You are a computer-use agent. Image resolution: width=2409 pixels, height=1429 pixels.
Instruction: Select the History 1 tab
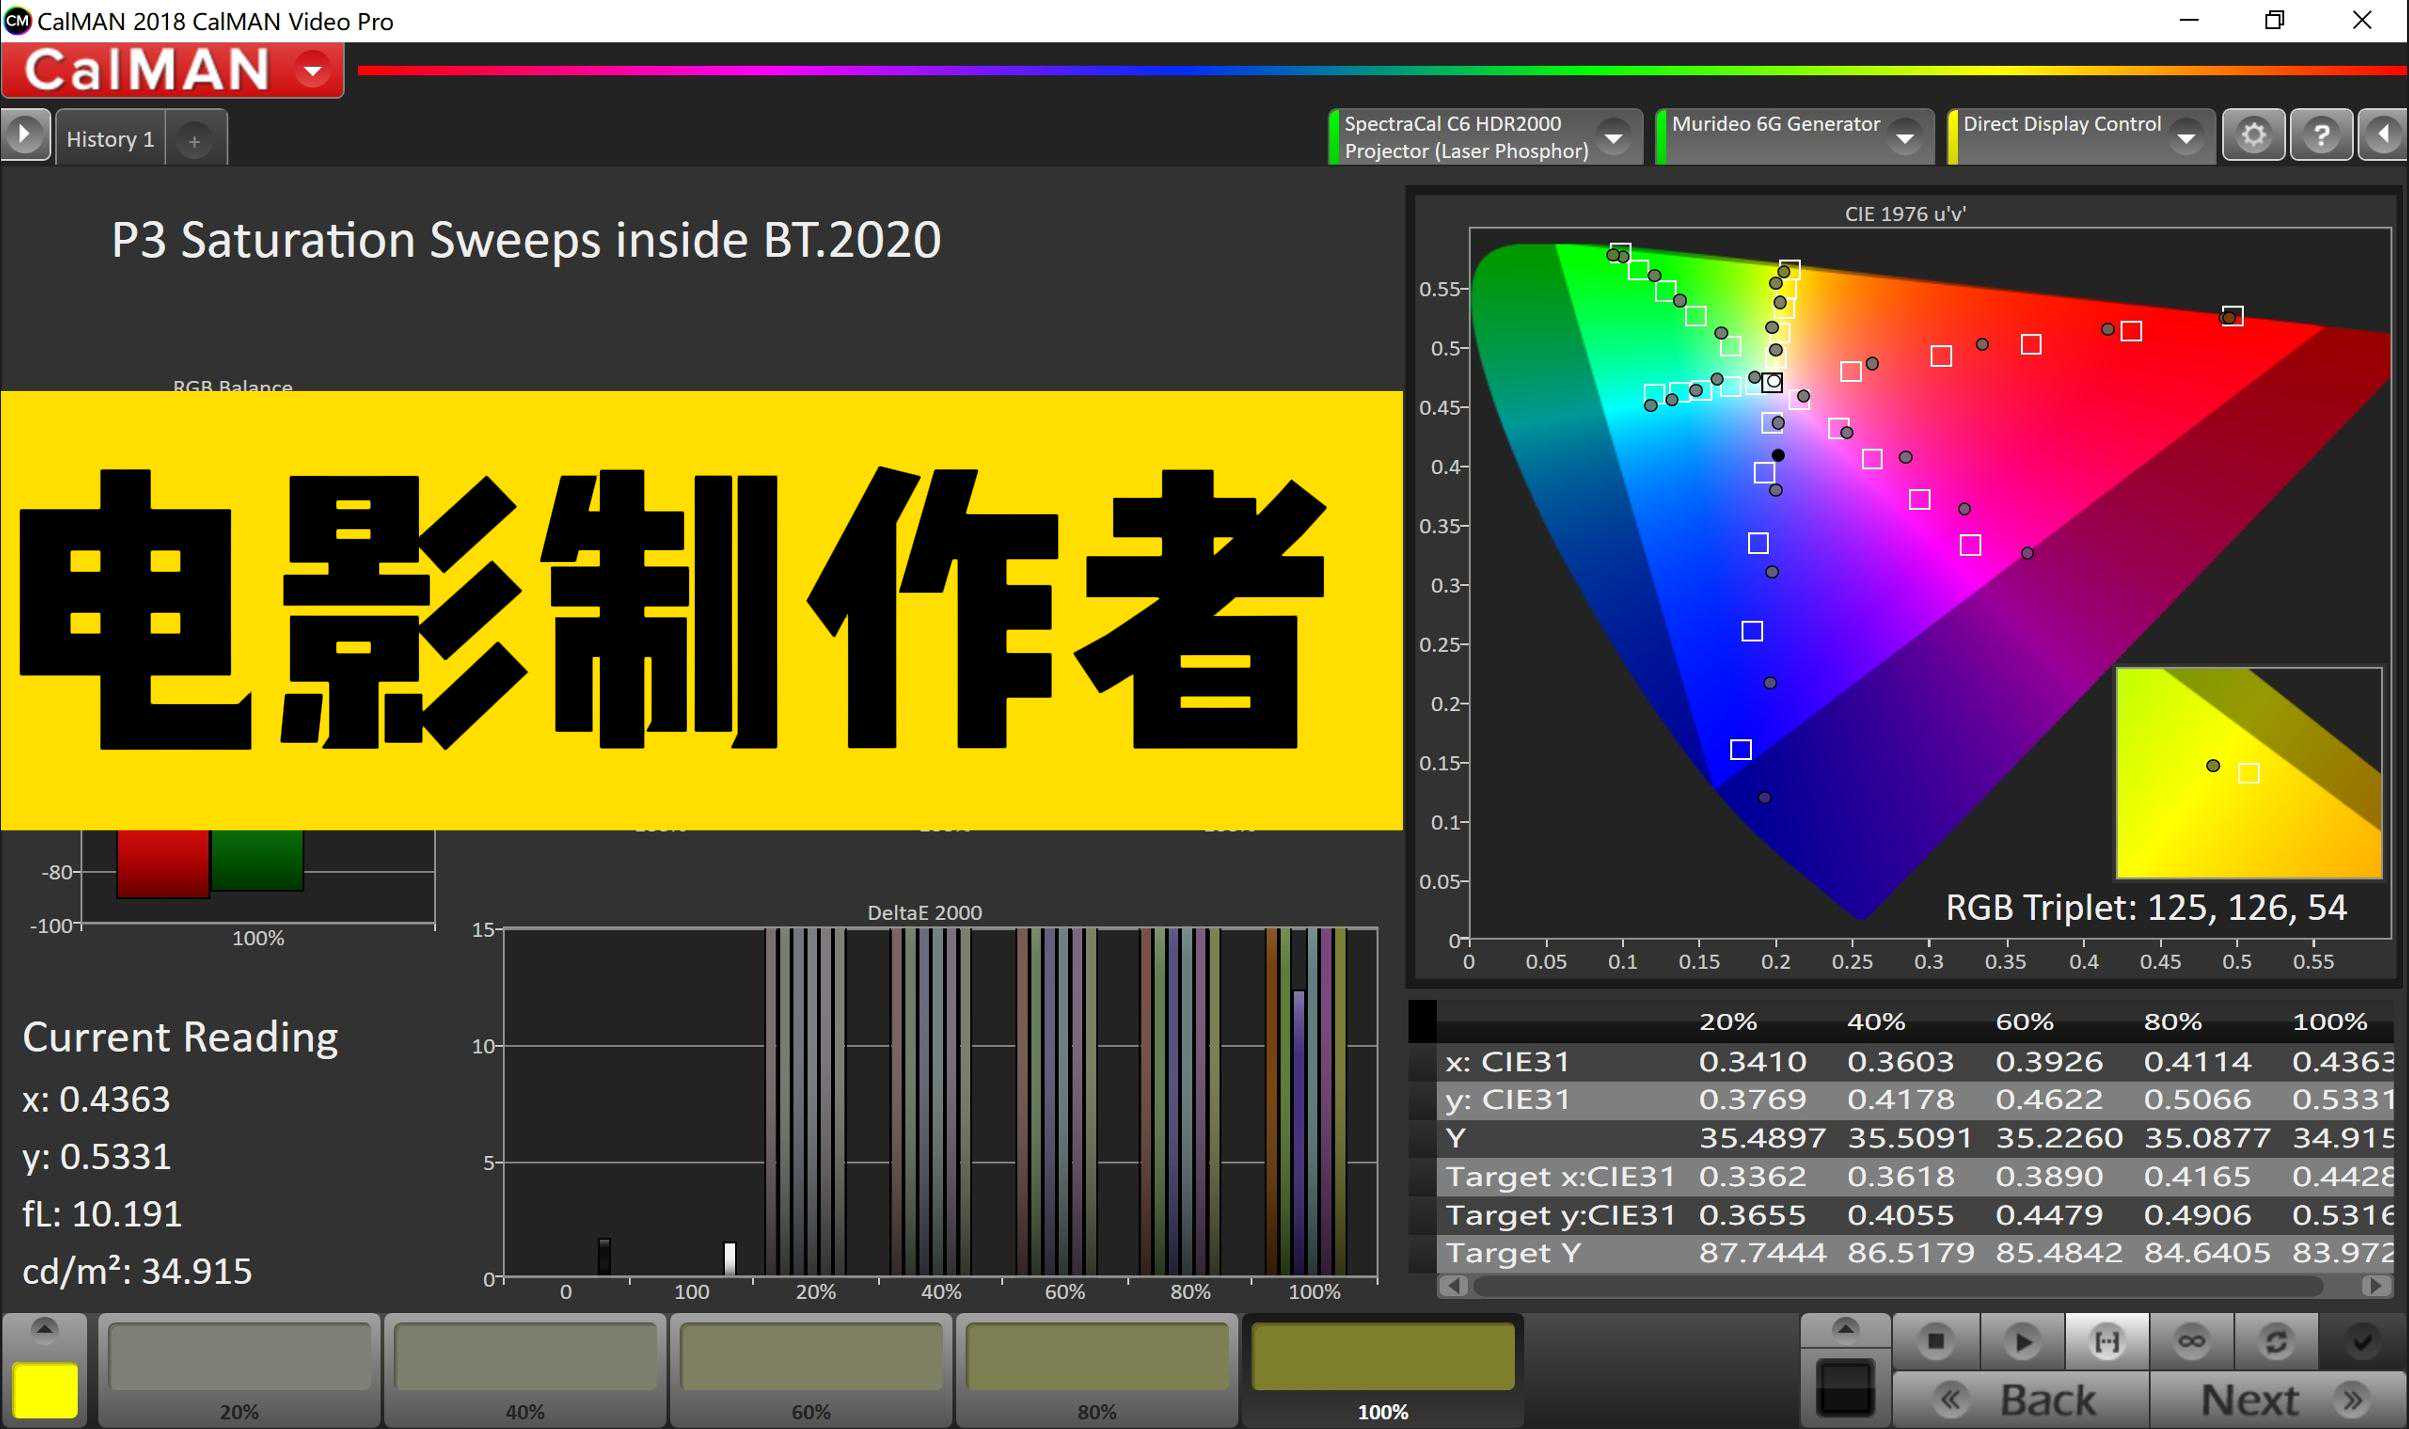110,139
